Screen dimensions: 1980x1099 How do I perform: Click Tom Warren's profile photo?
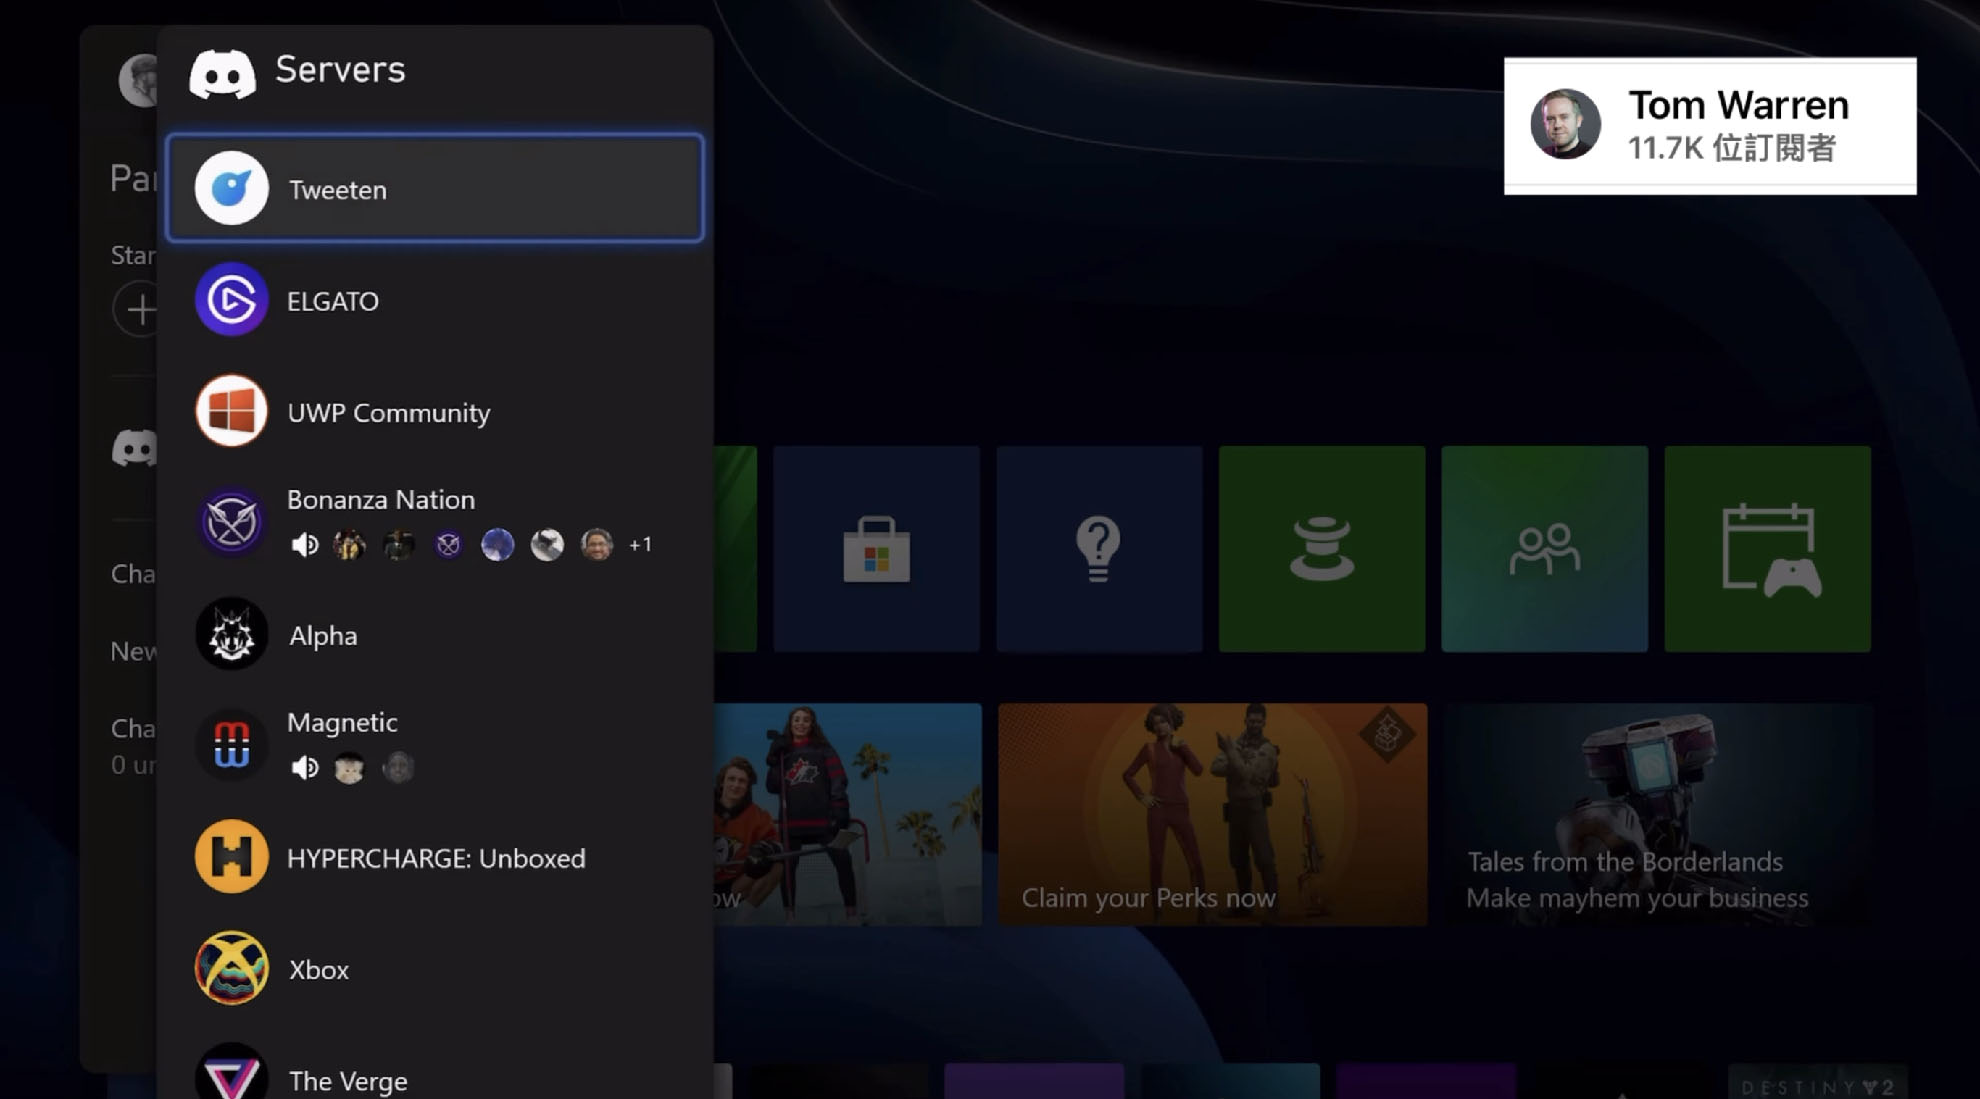point(1565,124)
